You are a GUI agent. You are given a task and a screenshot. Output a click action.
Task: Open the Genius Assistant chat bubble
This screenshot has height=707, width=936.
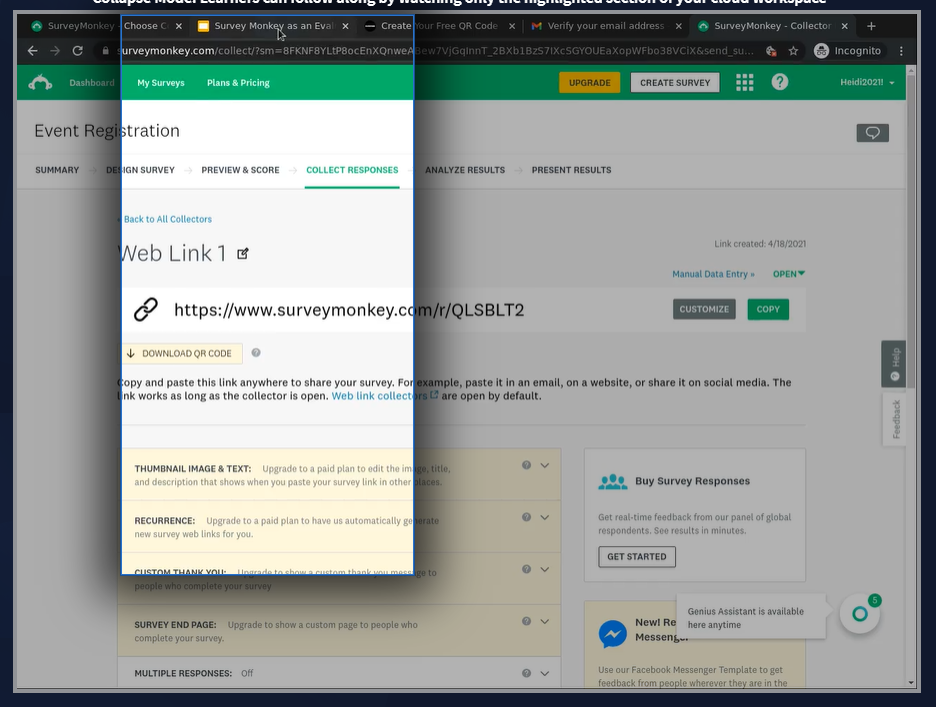click(860, 613)
